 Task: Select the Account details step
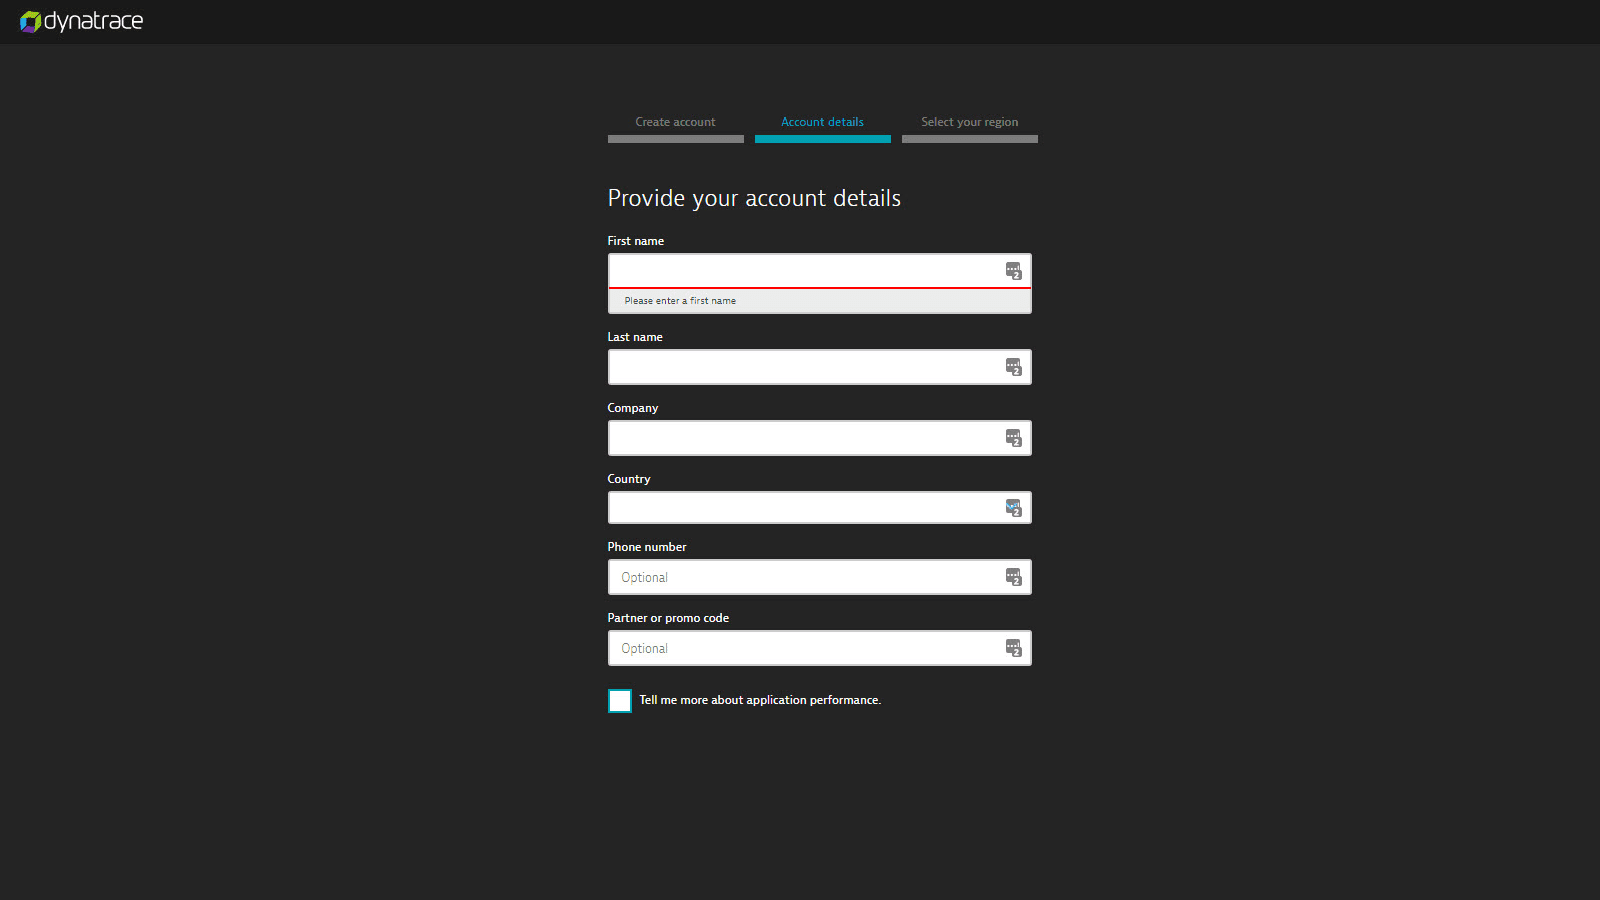[822, 121]
